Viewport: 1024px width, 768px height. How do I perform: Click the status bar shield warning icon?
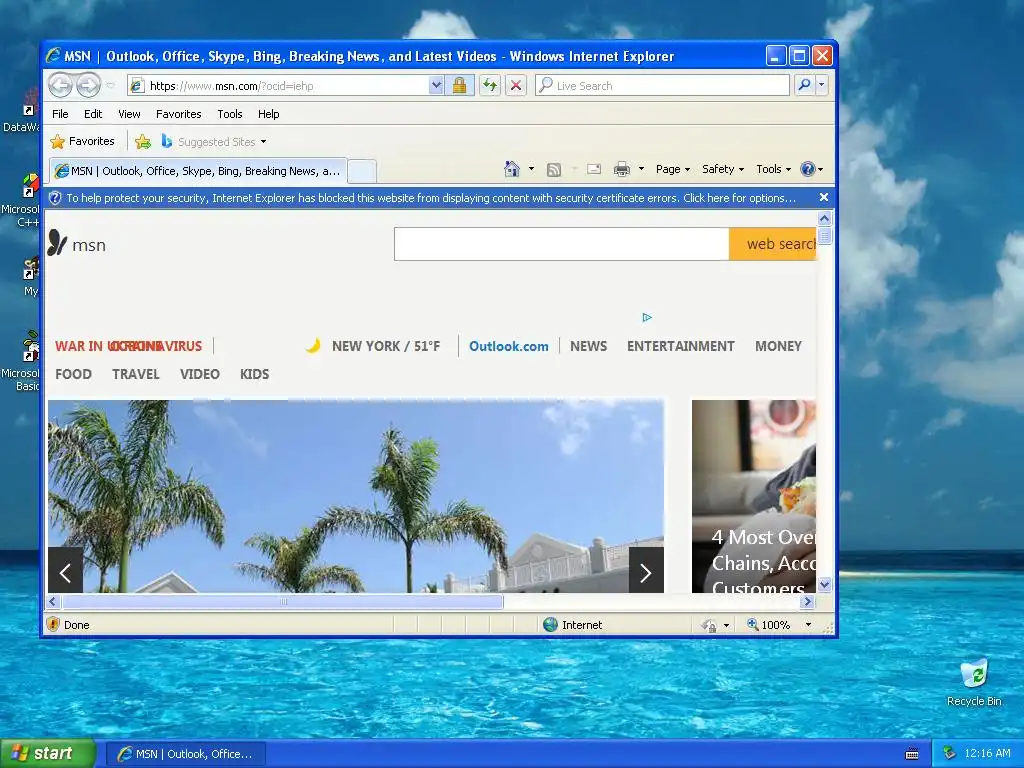(54, 624)
